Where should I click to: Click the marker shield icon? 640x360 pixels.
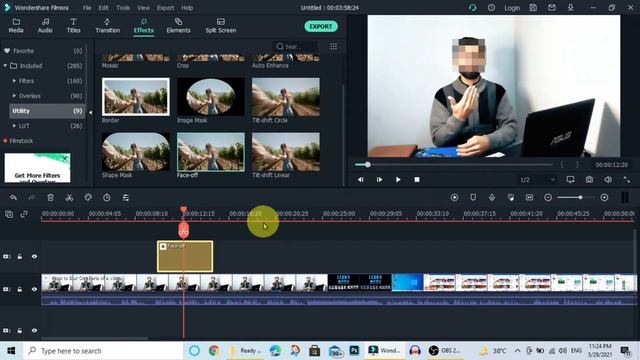click(x=473, y=198)
